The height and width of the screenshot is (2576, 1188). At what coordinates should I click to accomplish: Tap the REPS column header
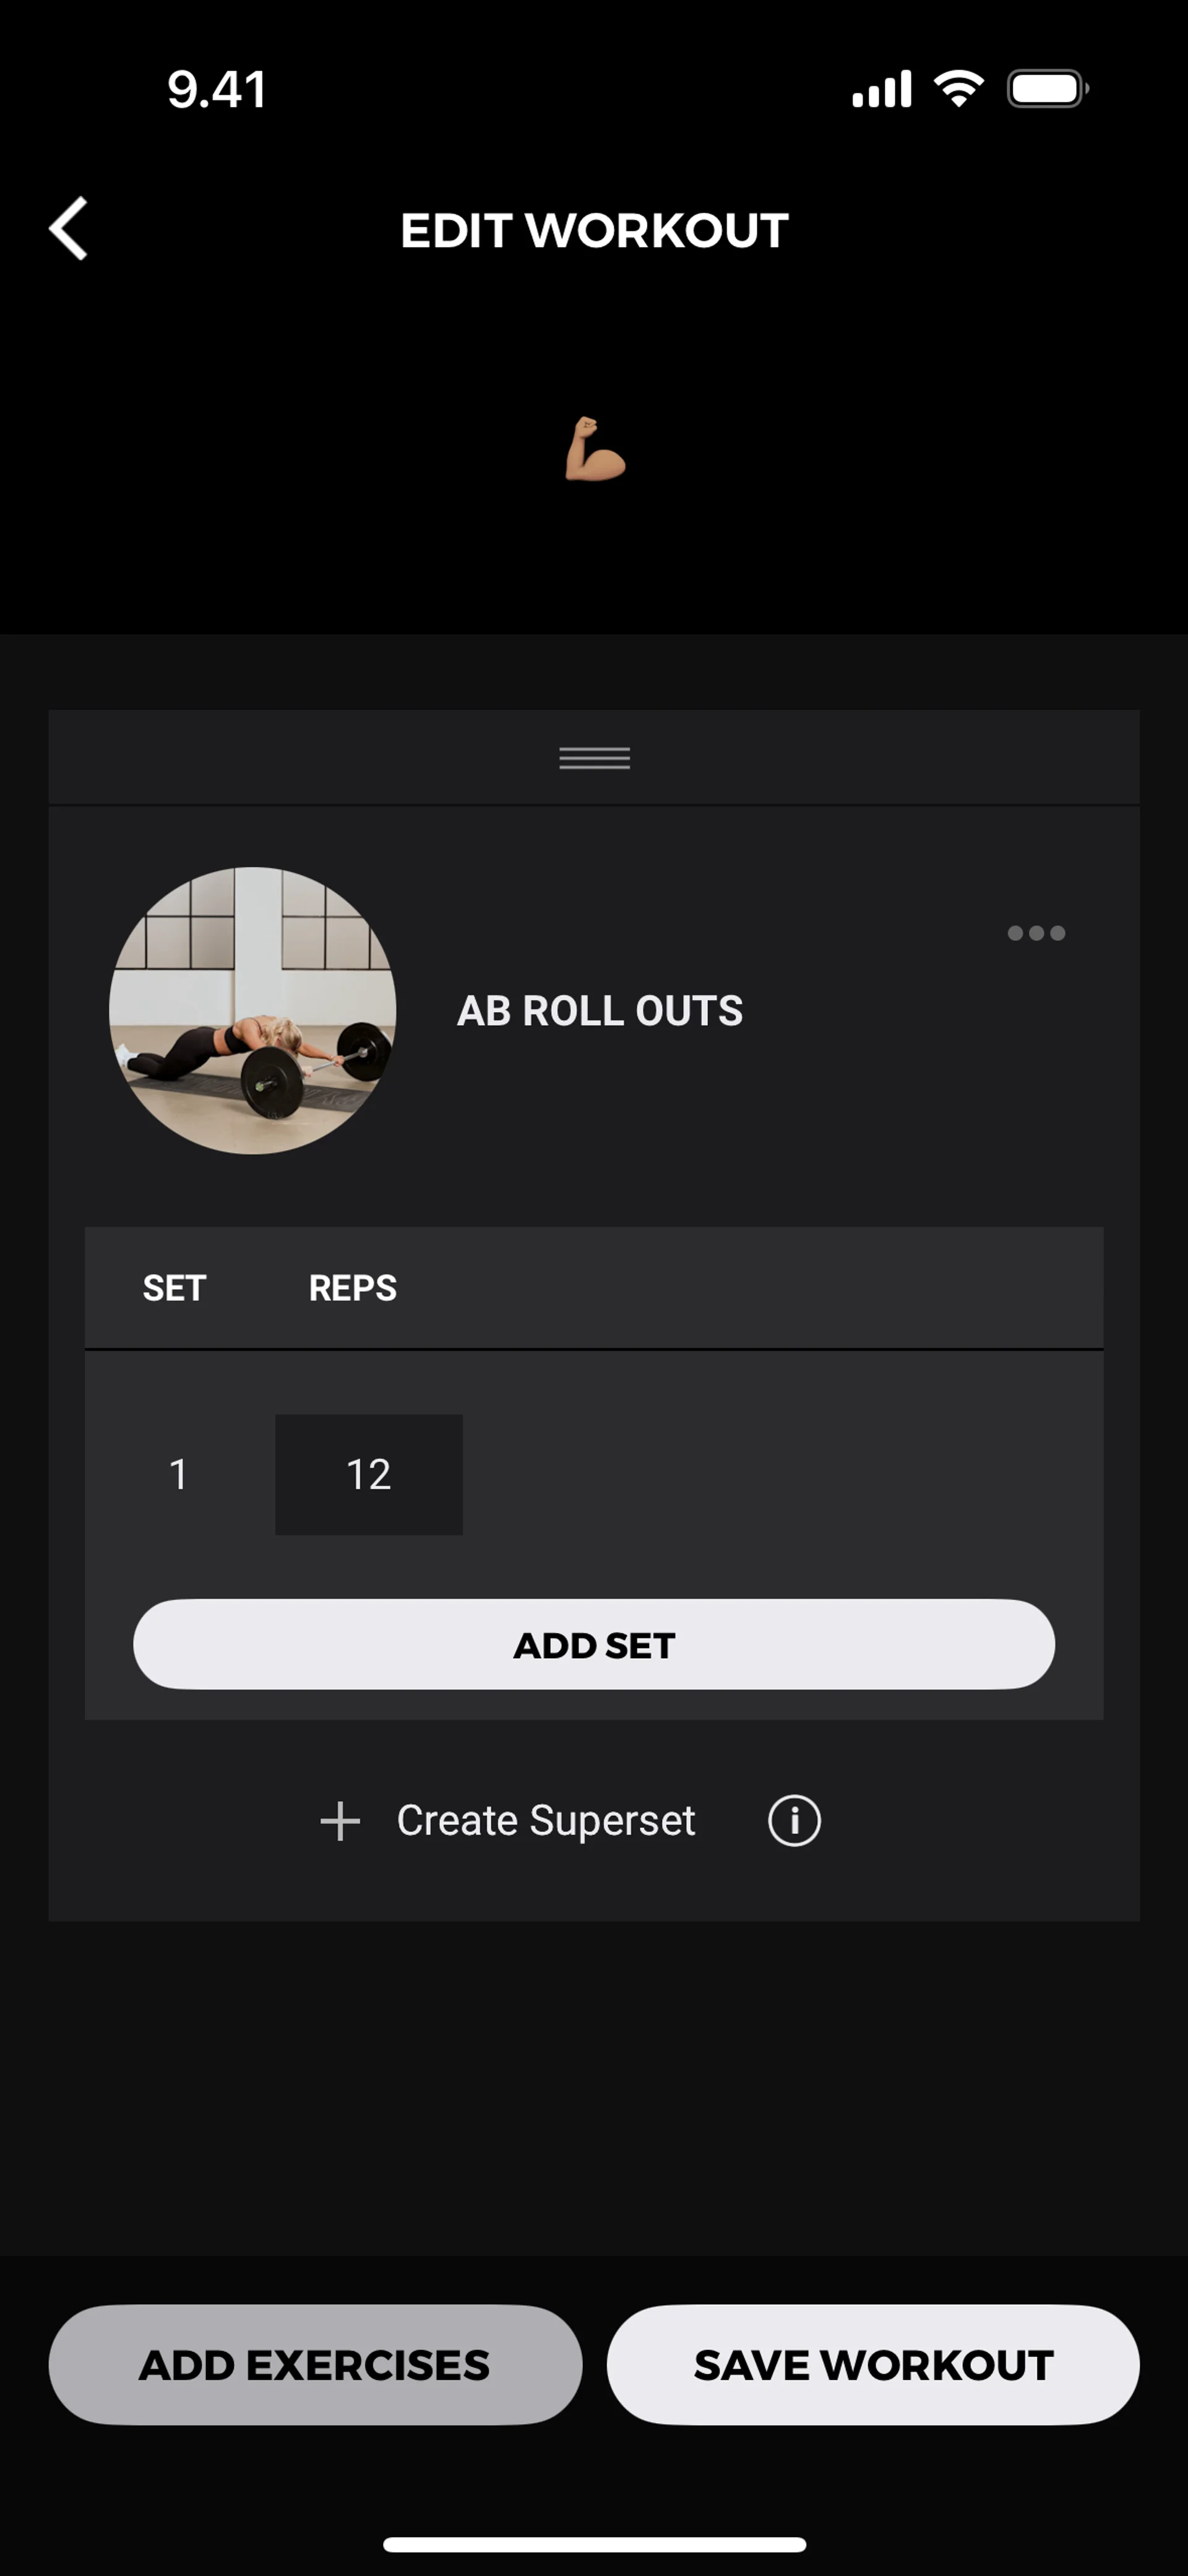[x=352, y=1288]
